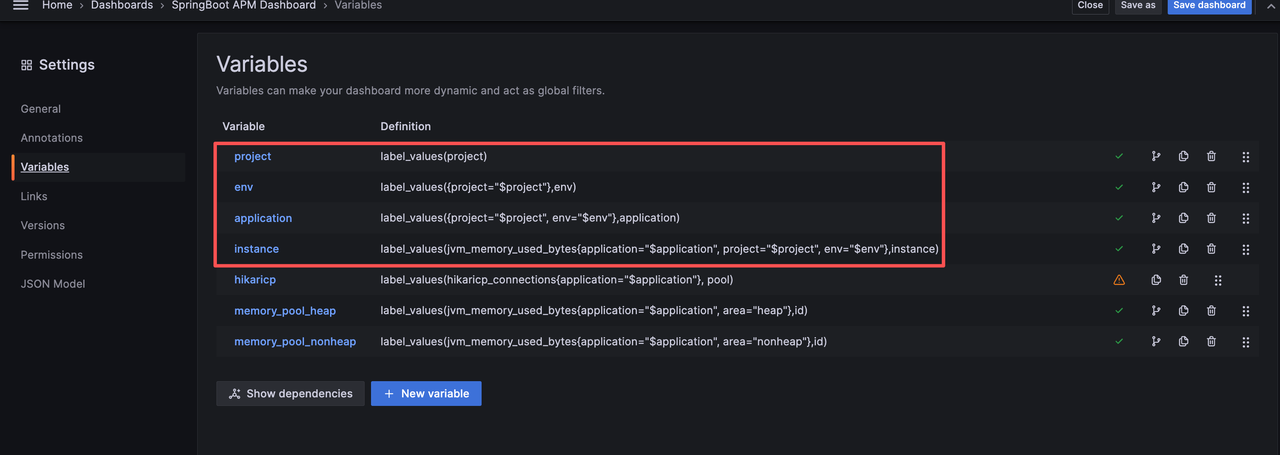Delete the memory_pool_heap variable
The width and height of the screenshot is (1280, 455).
[1211, 311]
